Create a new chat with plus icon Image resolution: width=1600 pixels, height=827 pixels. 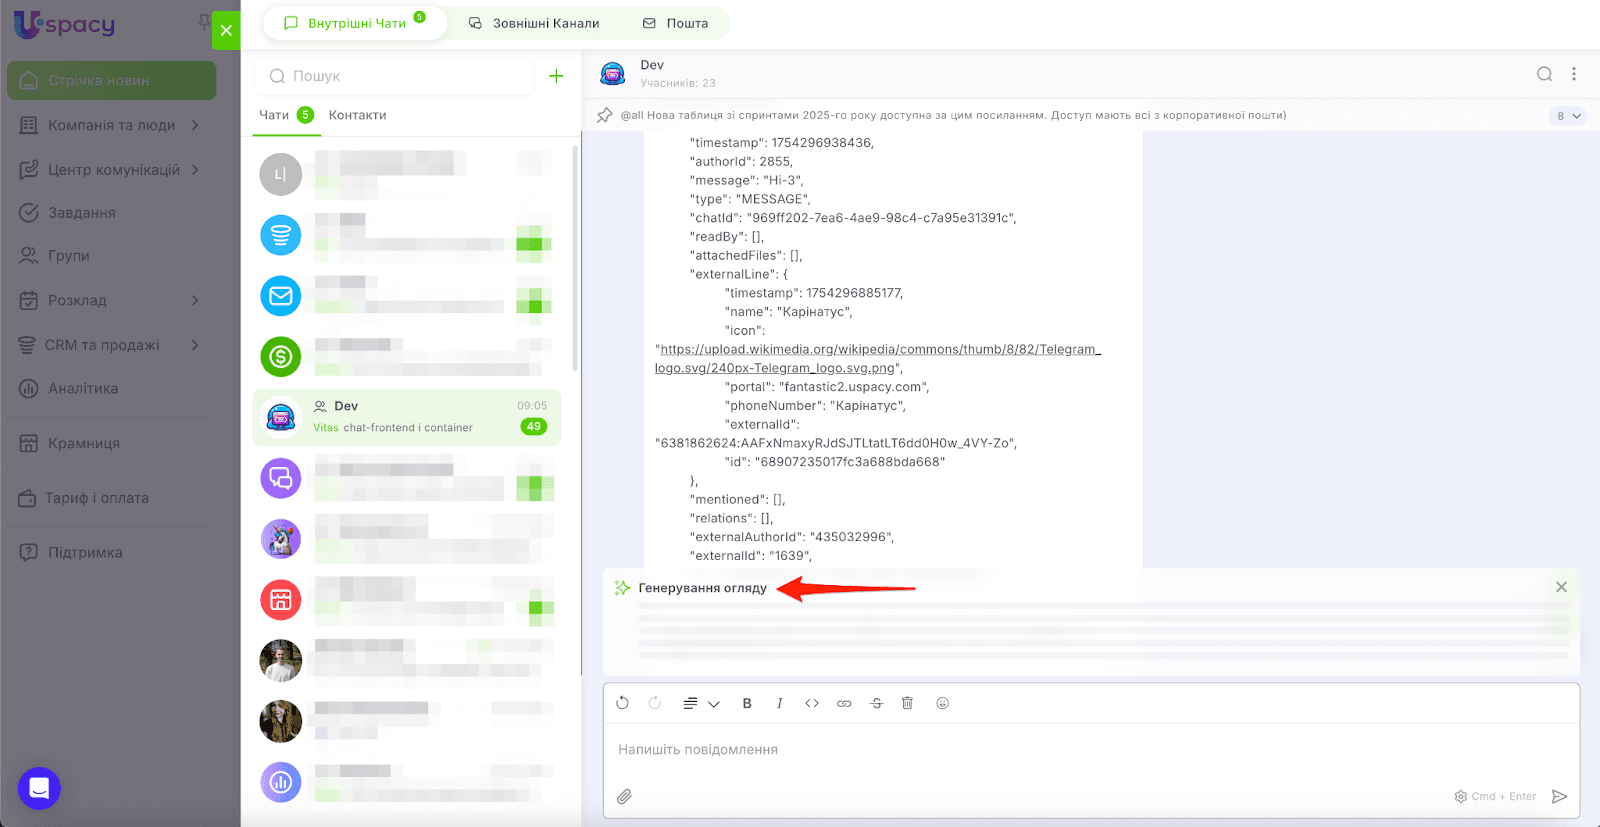[556, 76]
